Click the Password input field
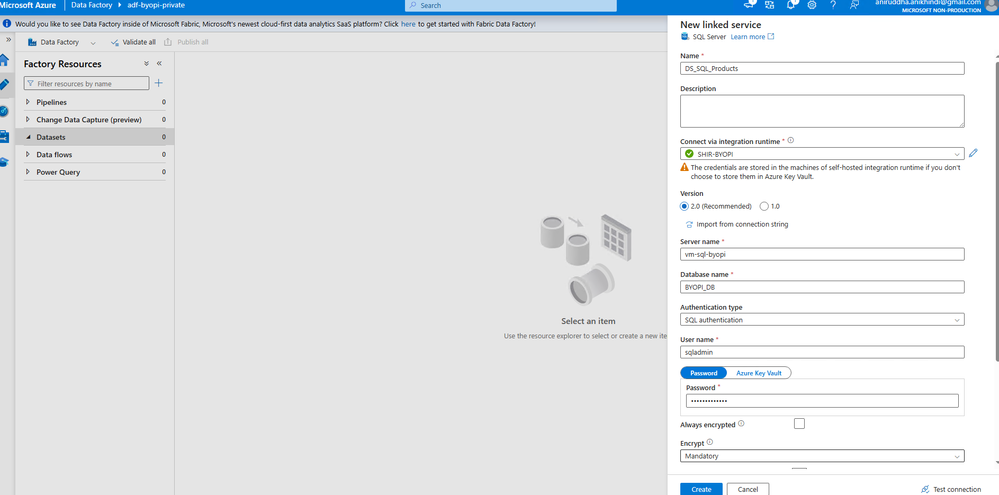The width and height of the screenshot is (999, 495). pyautogui.click(x=822, y=401)
